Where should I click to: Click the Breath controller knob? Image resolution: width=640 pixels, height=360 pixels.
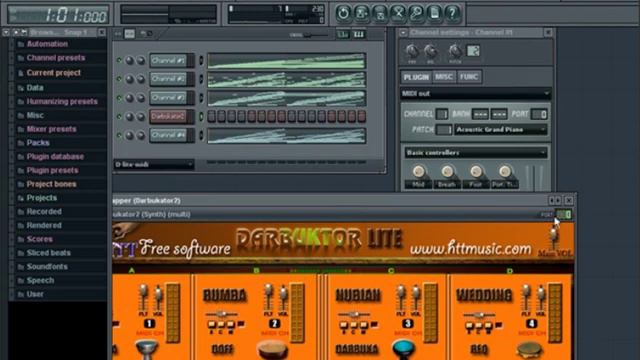447,171
